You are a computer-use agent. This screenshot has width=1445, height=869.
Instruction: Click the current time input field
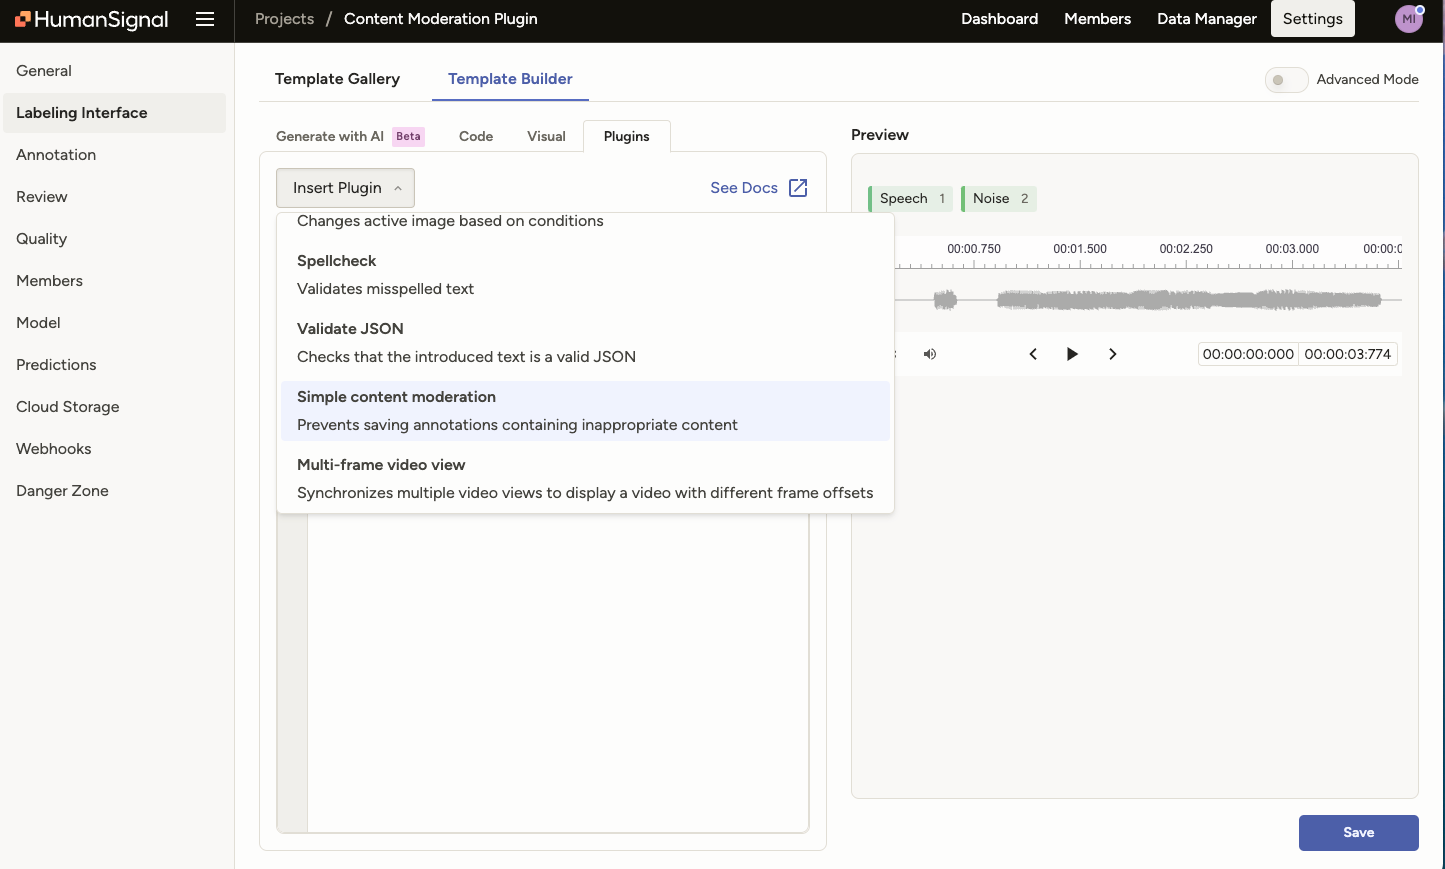1248,354
